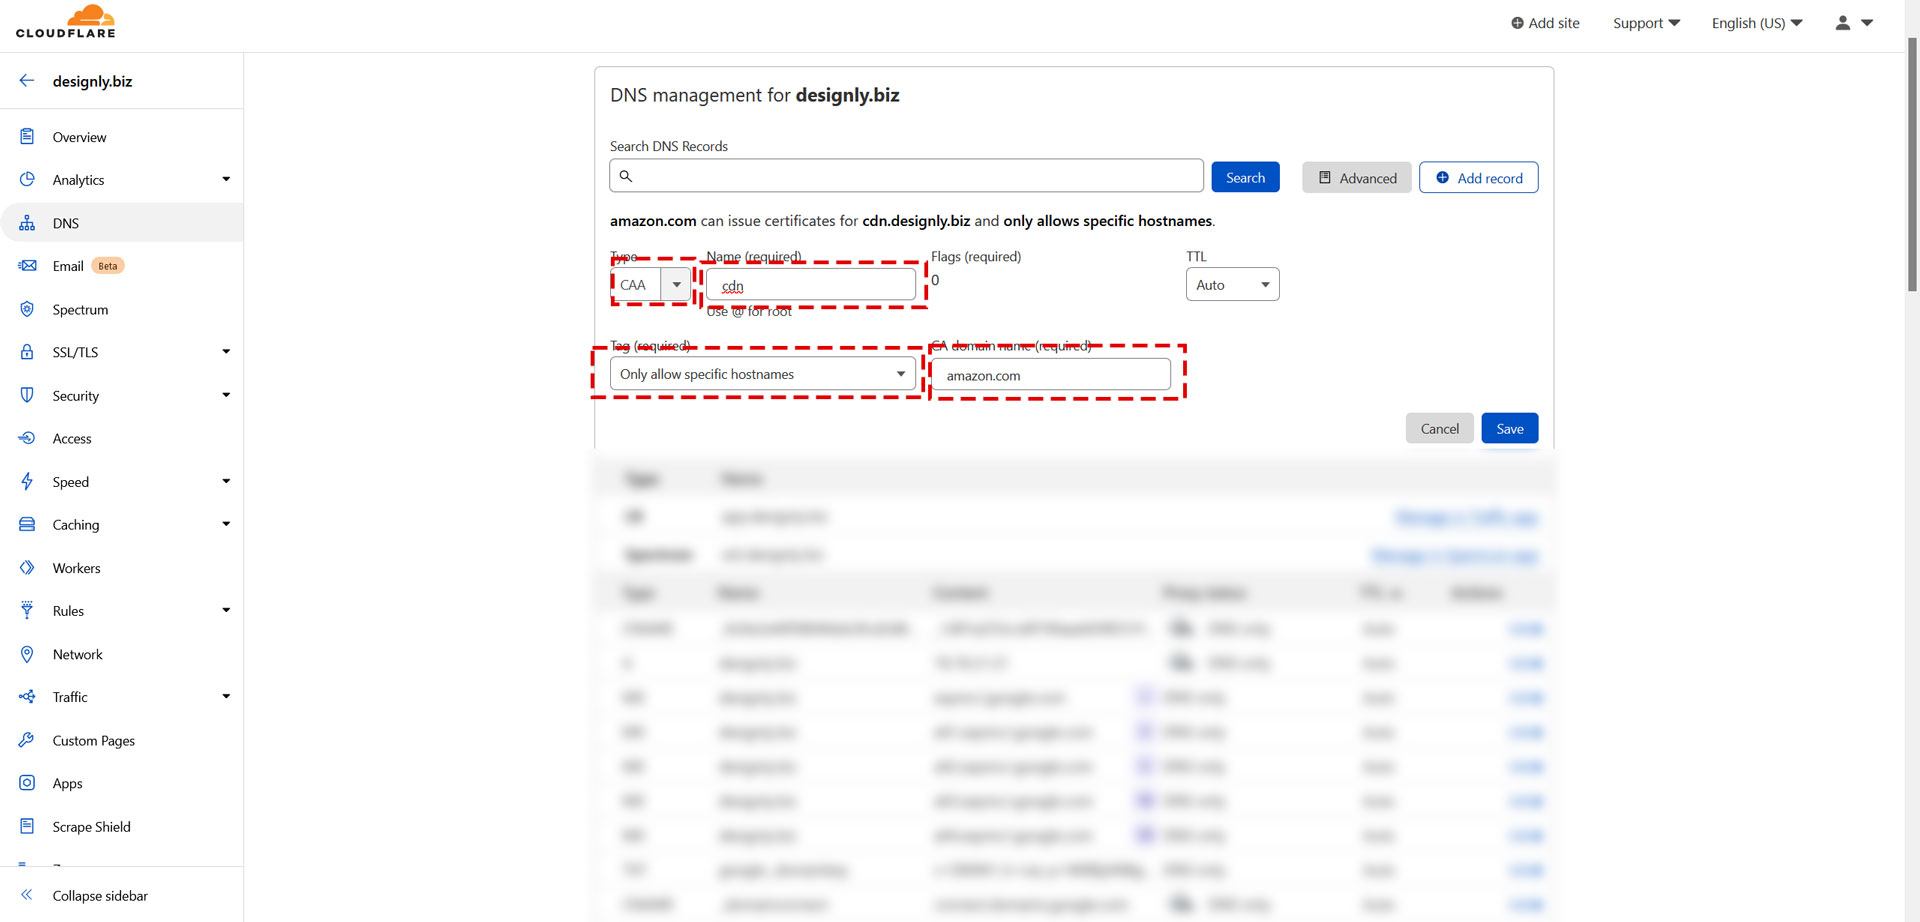Expand the SSL/TLS submenu arrow
1920x922 pixels.
tap(226, 352)
